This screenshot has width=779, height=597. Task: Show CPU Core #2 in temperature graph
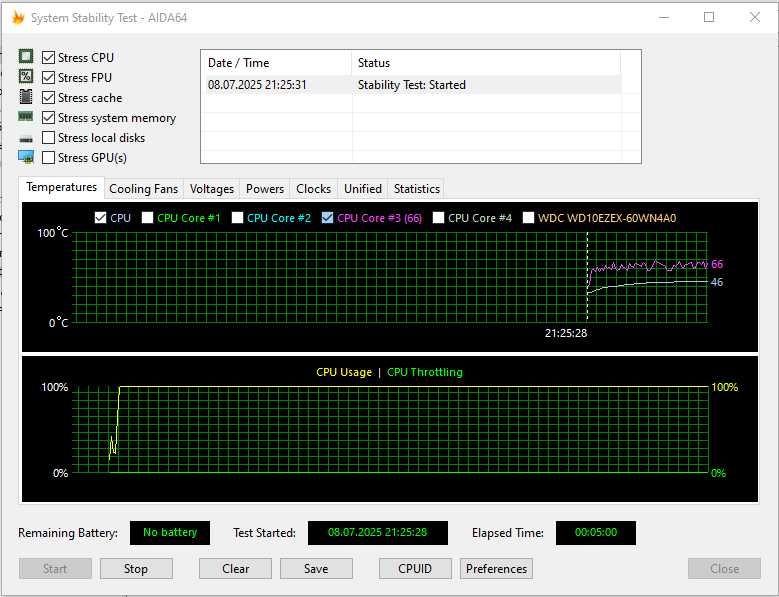pyautogui.click(x=237, y=218)
